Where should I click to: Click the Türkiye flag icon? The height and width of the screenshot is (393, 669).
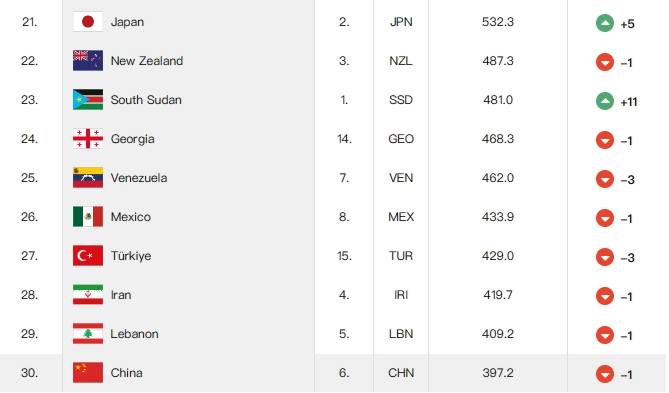click(88, 256)
